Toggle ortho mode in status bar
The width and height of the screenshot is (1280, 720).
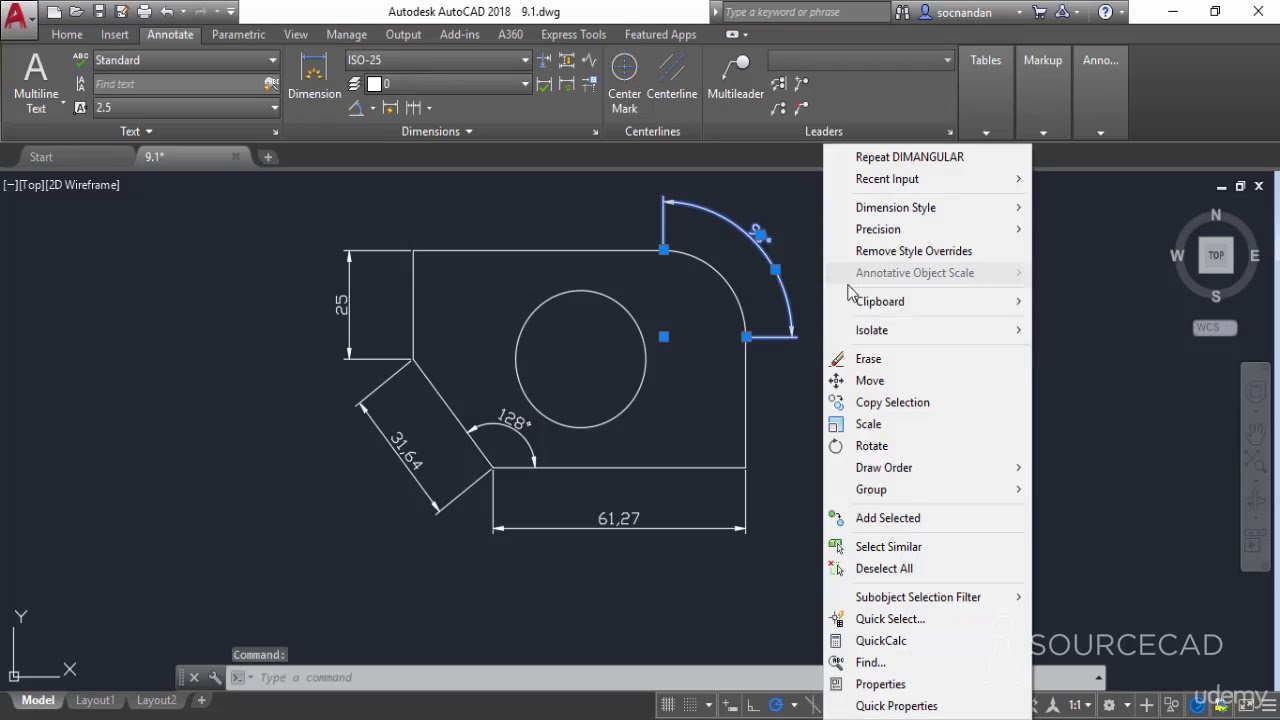pos(753,705)
